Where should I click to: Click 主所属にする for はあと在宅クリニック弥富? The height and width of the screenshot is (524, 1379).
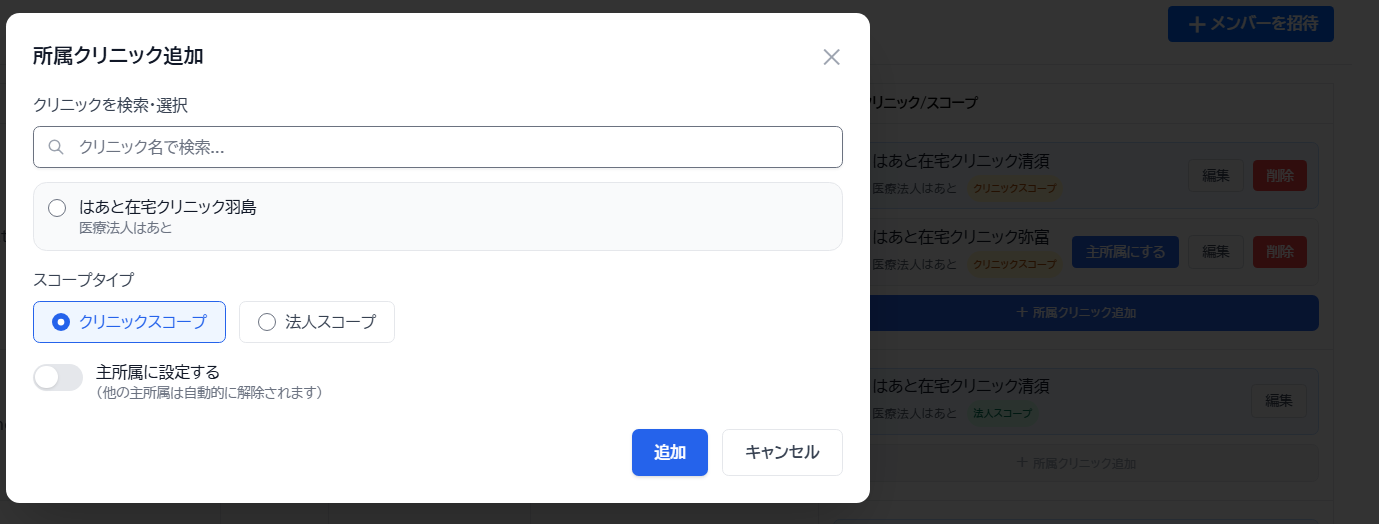1125,252
